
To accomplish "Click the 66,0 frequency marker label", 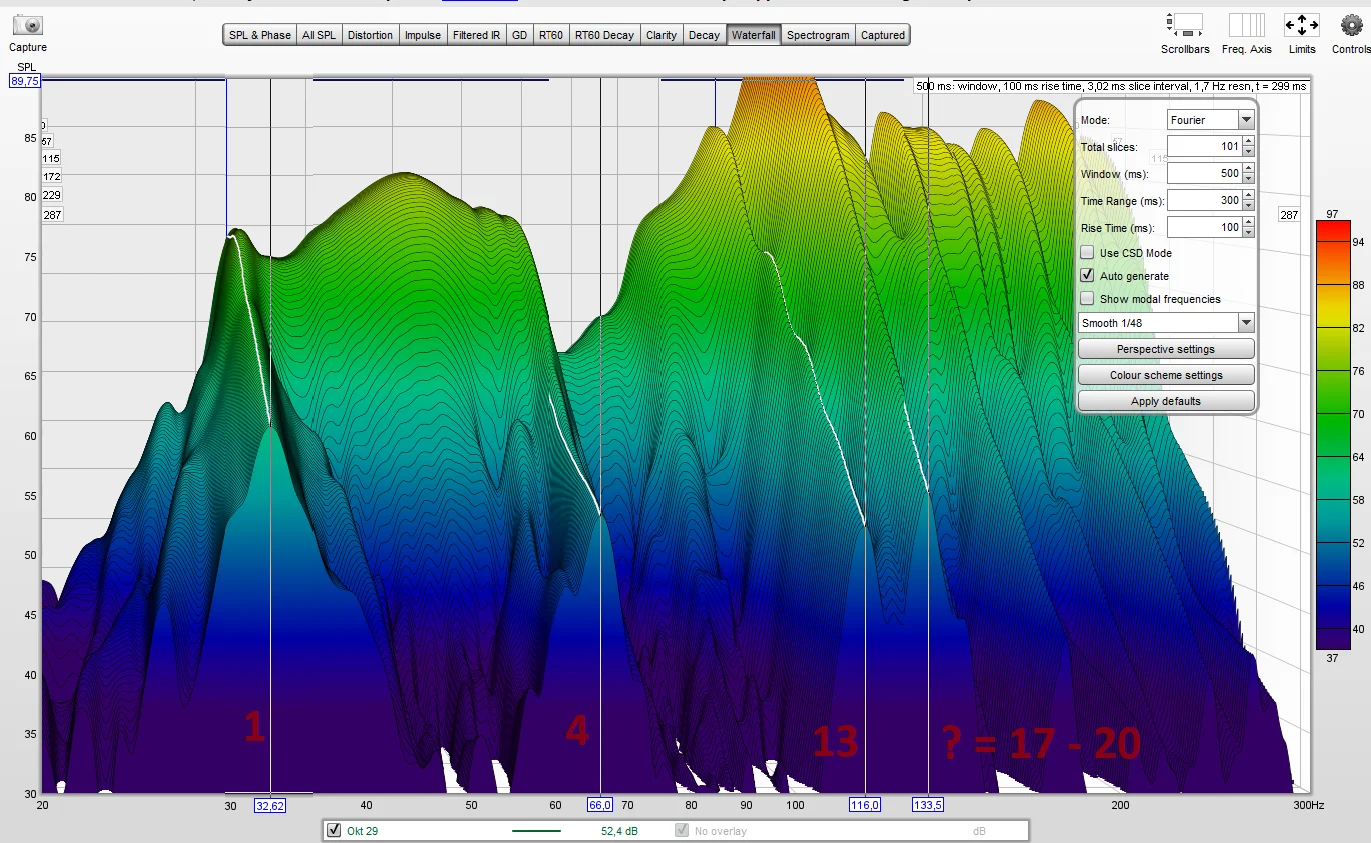I will click(600, 805).
